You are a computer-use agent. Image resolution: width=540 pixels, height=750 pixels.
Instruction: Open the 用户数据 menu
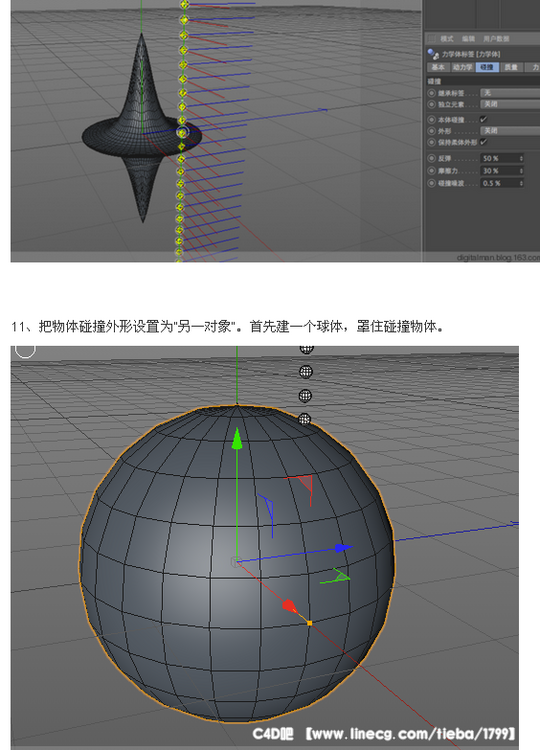(496, 39)
